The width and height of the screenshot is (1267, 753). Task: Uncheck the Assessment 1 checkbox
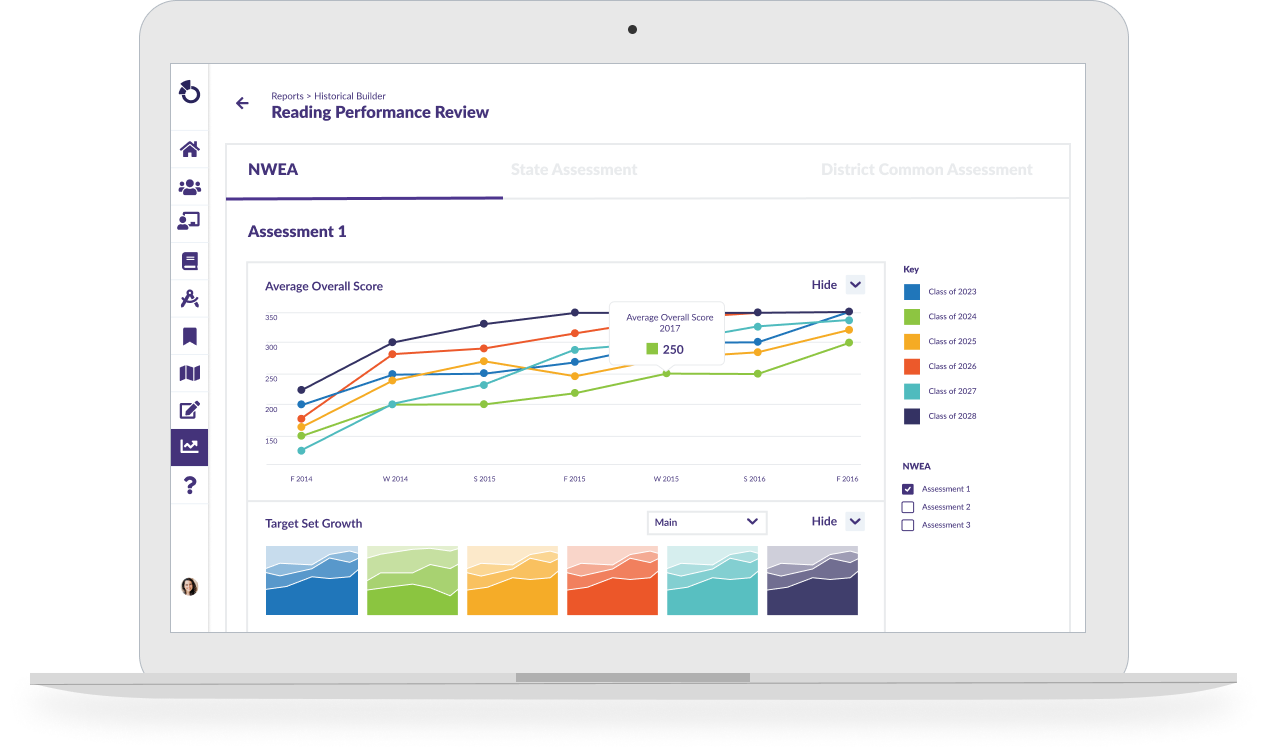[907, 489]
